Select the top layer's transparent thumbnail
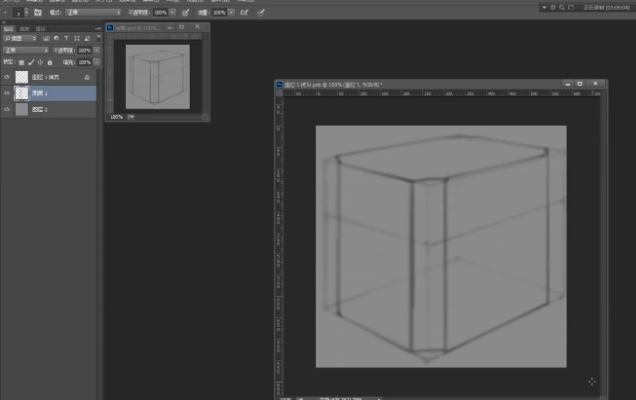This screenshot has width=636, height=400. (21, 77)
